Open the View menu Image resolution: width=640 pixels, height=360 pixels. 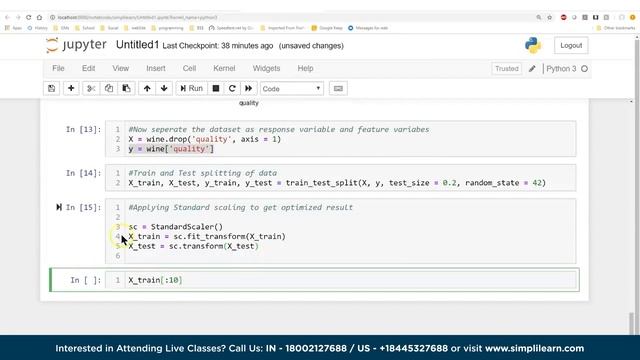(120, 68)
